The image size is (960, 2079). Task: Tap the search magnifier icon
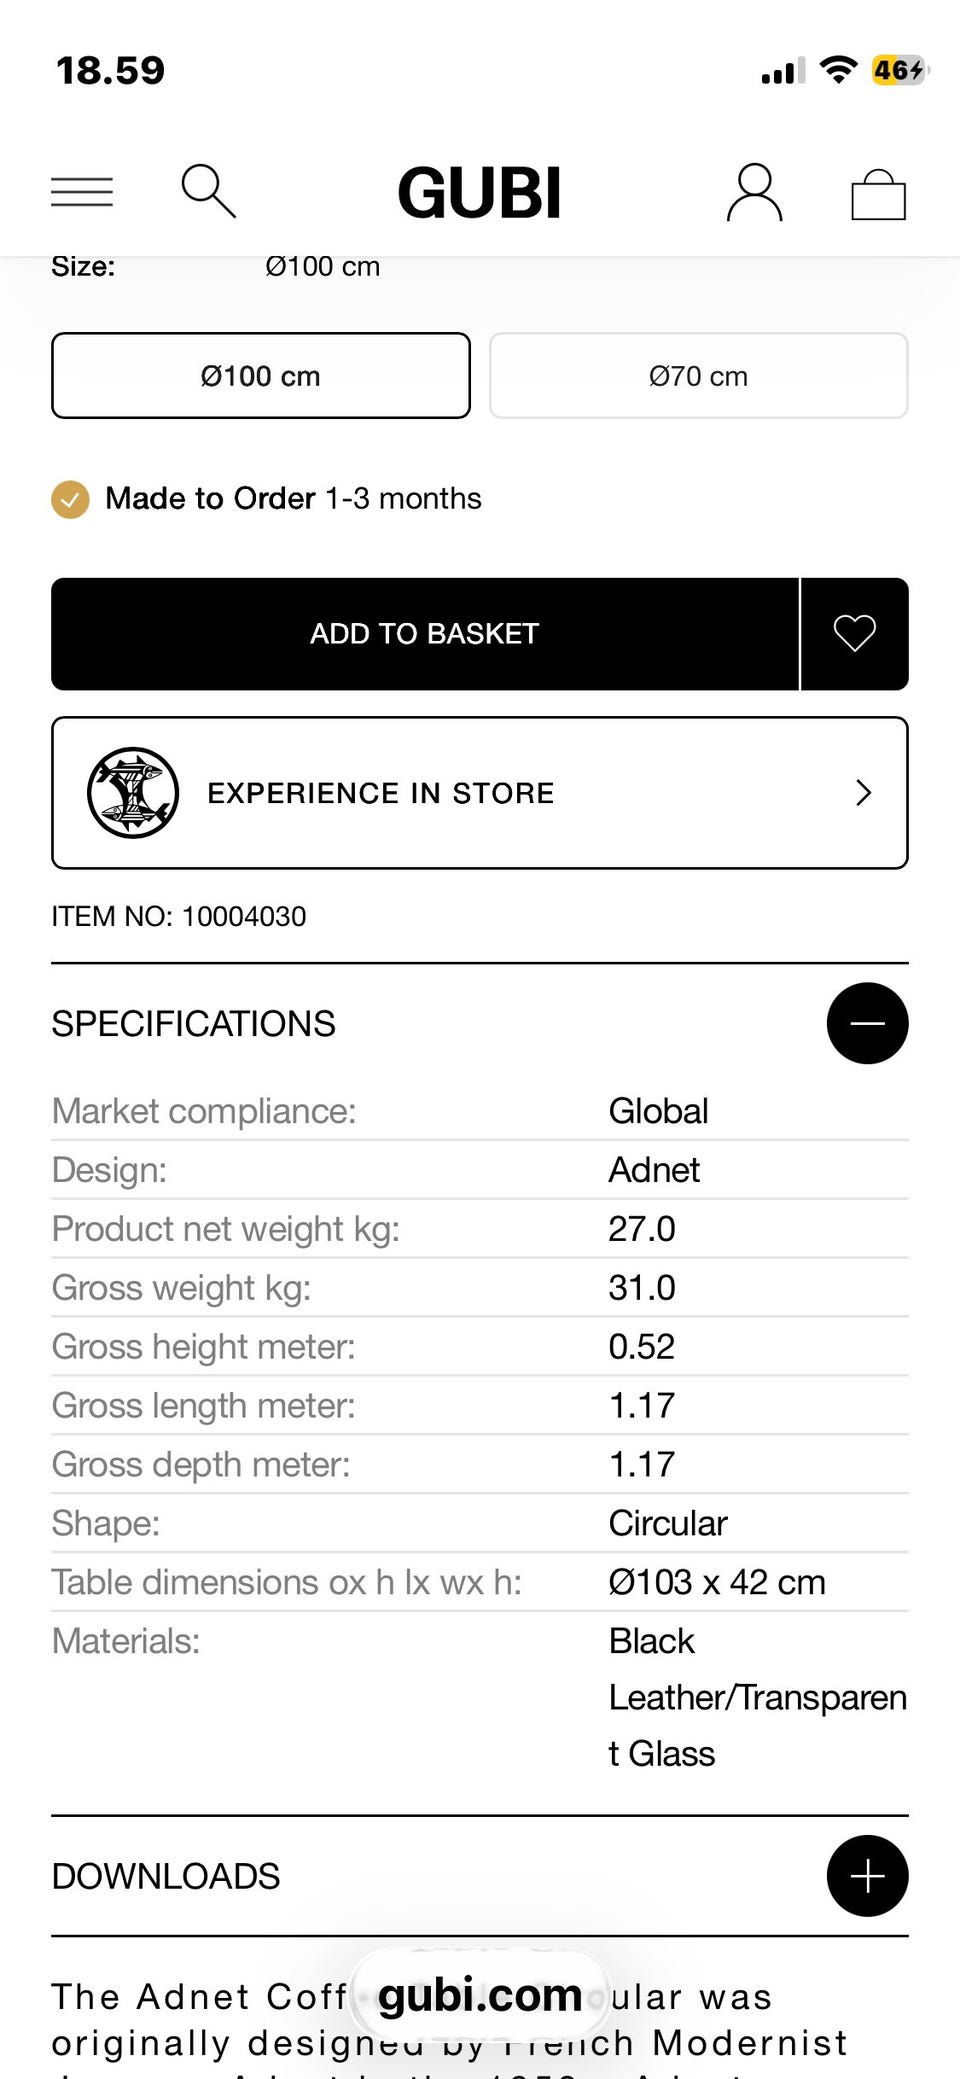(x=208, y=191)
